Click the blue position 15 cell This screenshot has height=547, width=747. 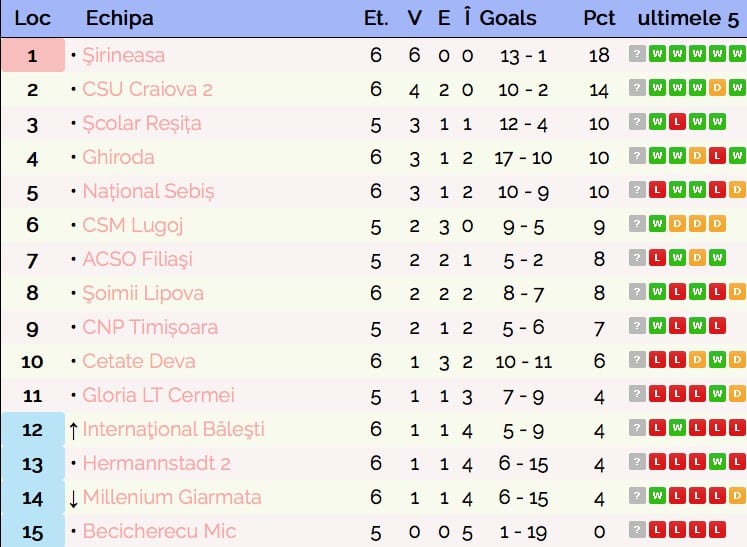click(32, 531)
